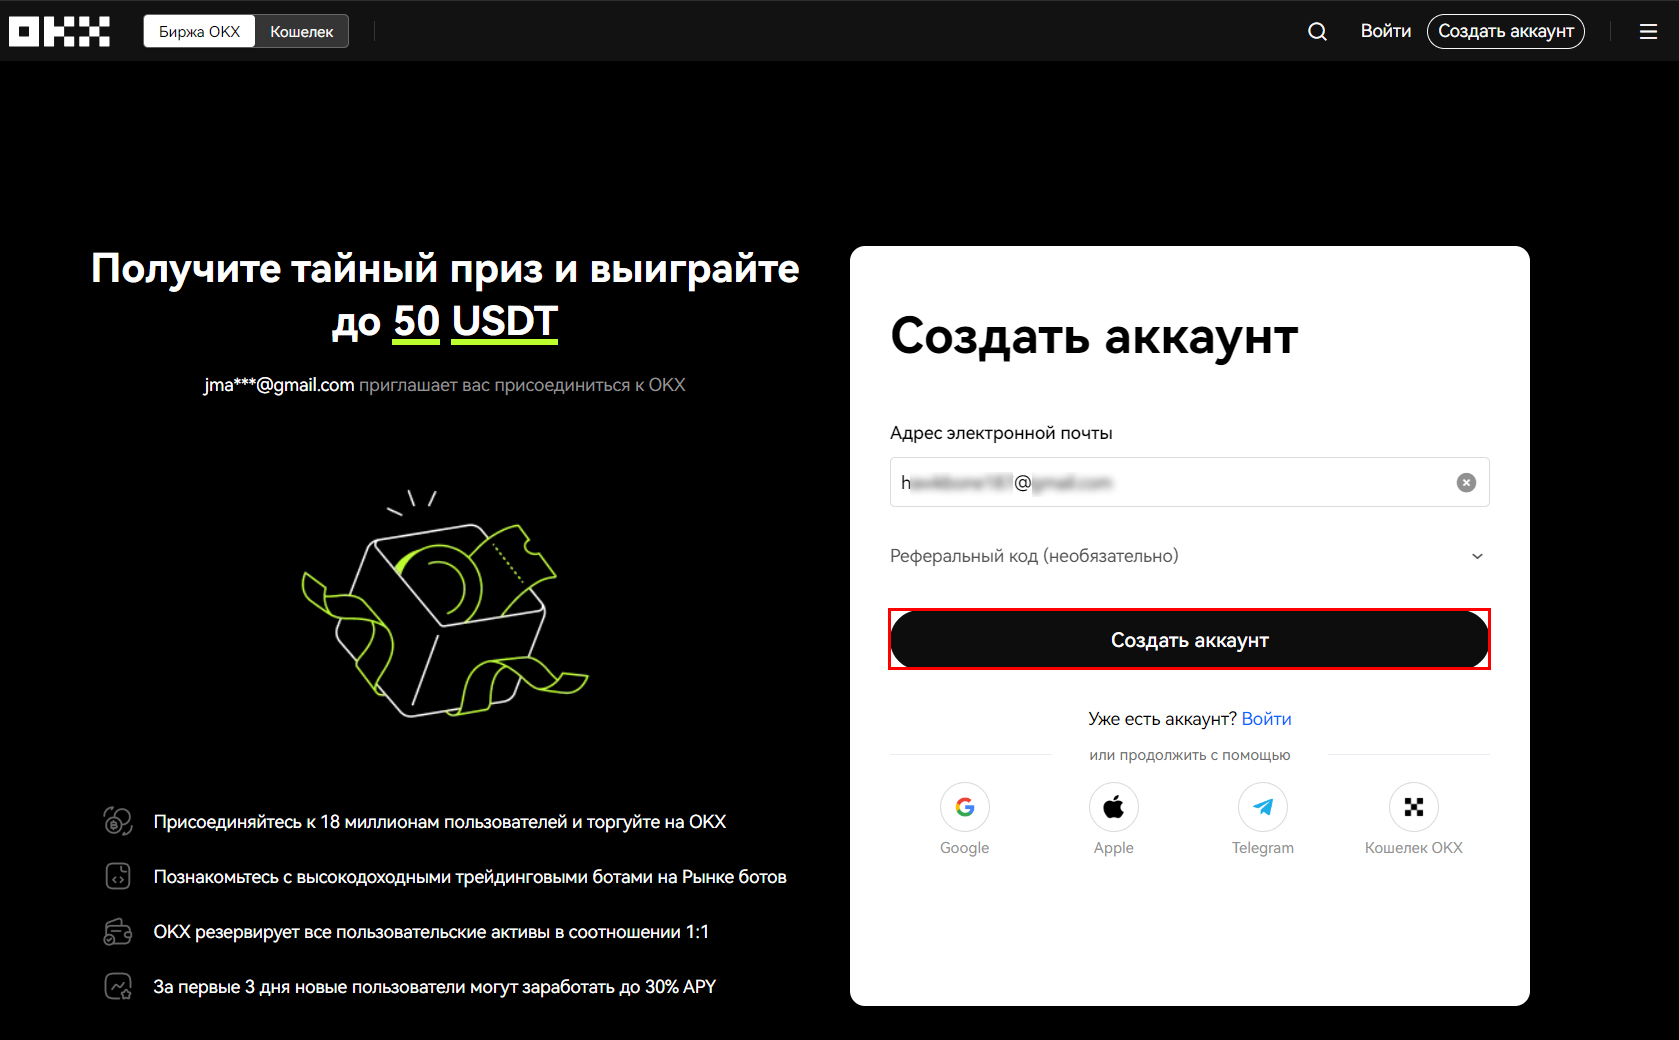Viewport: 1679px width, 1040px height.
Task: Clear the email field with X icon
Action: 1466,482
